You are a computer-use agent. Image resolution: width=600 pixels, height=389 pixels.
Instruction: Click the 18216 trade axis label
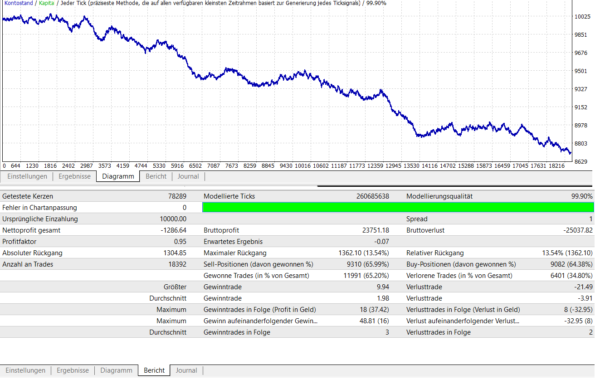pyautogui.click(x=557, y=166)
